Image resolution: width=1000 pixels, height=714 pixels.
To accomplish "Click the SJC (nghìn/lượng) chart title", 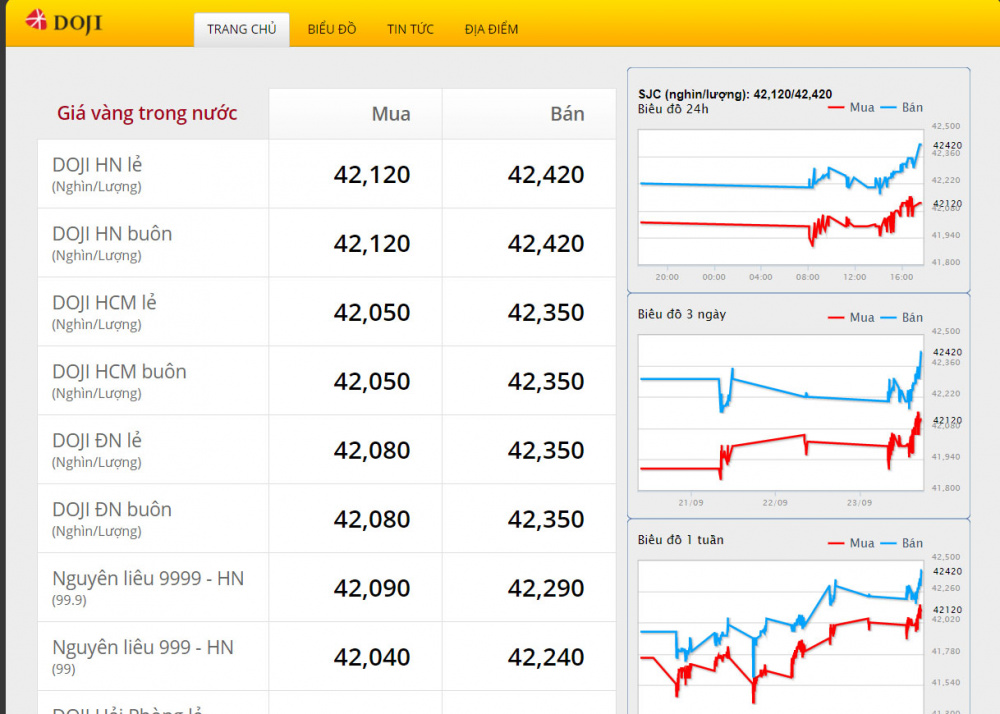I will click(x=735, y=94).
